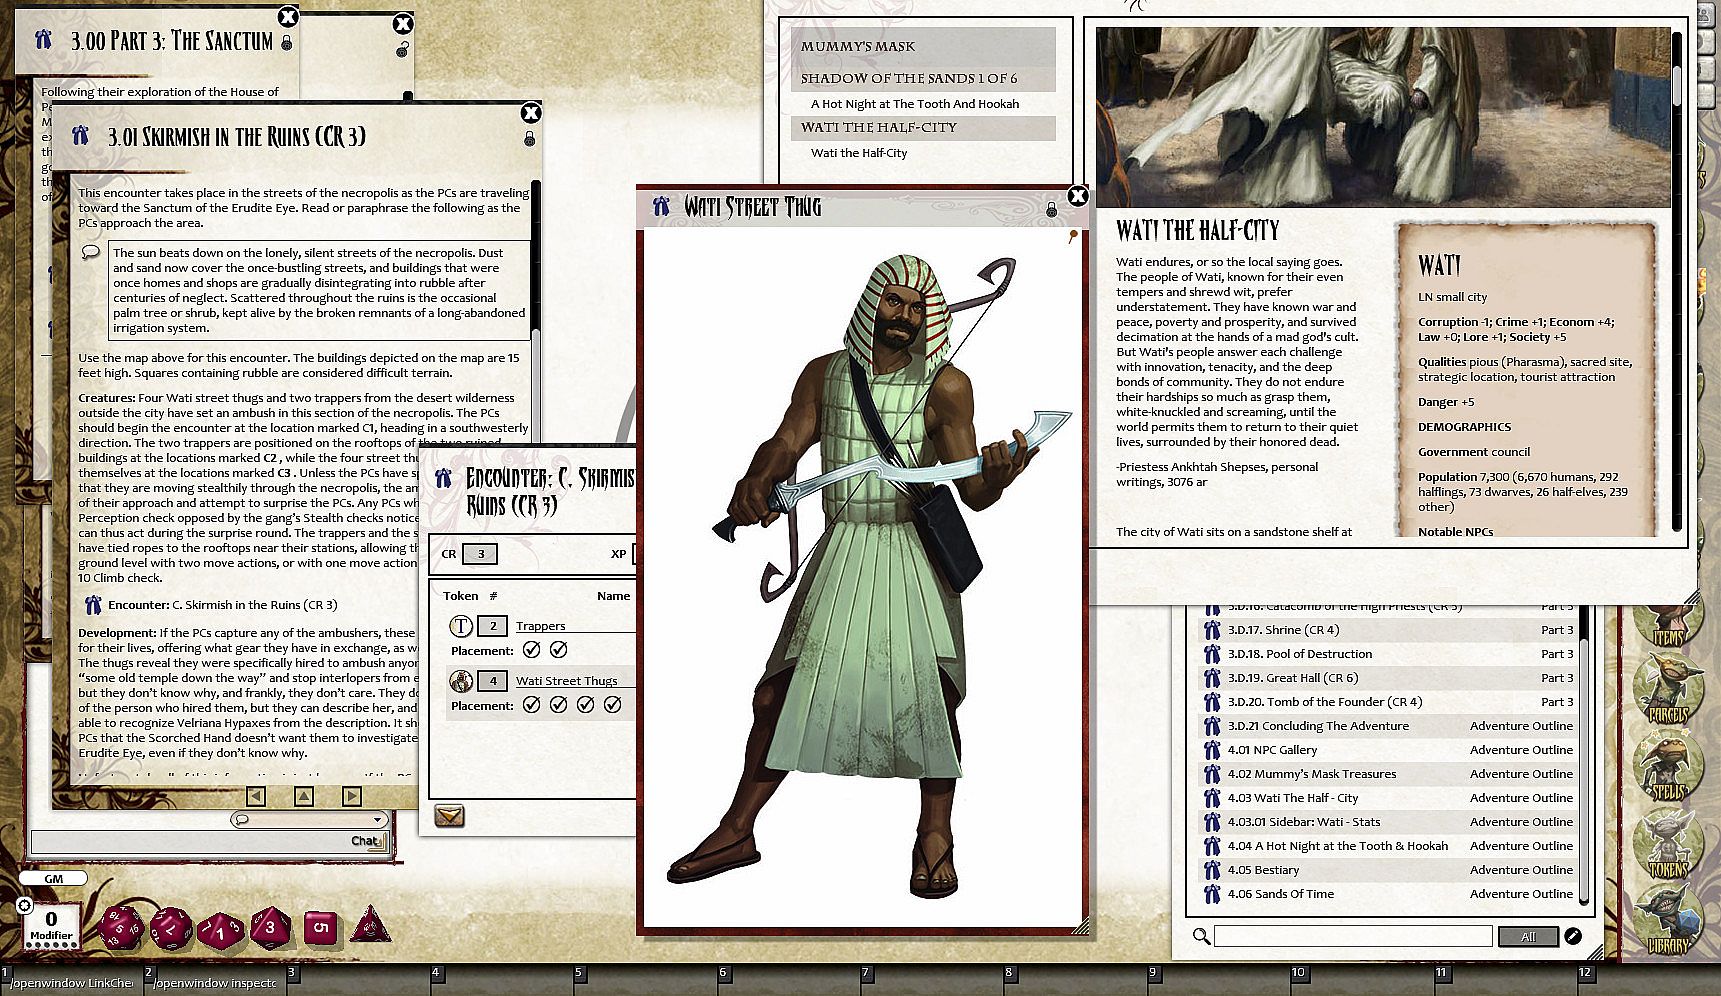
Task: Click the story list search field
Action: 1352,936
